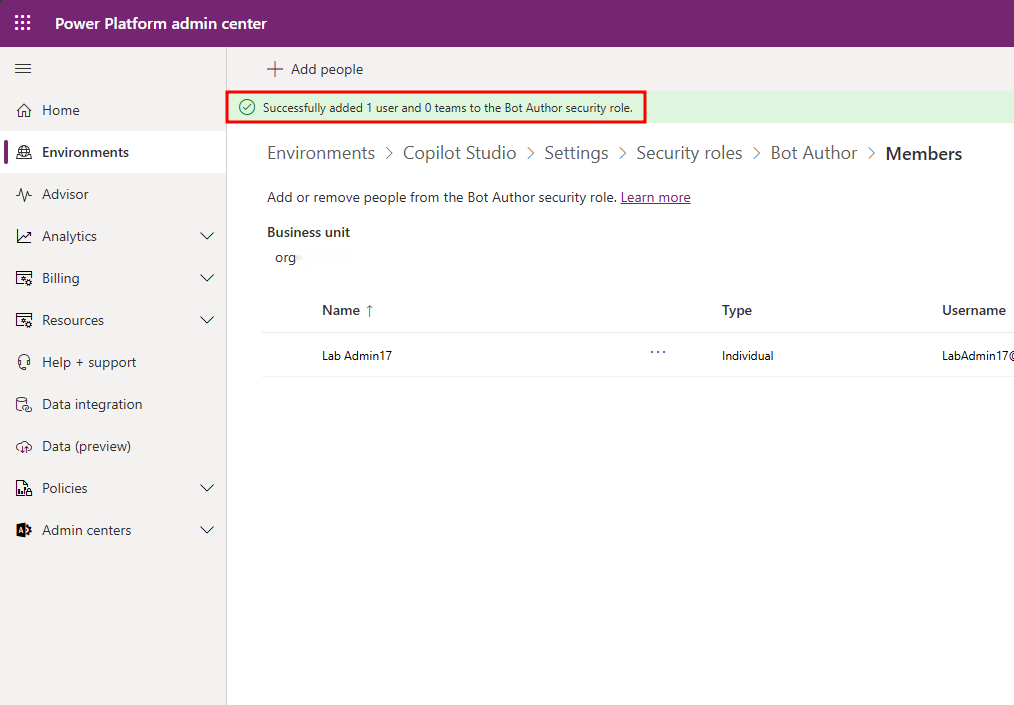1014x705 pixels.
Task: Collapse the navigation hamburger menu
Action: 23,69
